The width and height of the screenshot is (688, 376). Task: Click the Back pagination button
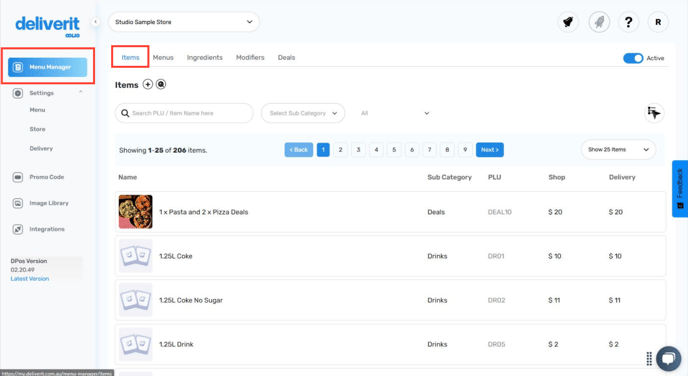[299, 150]
